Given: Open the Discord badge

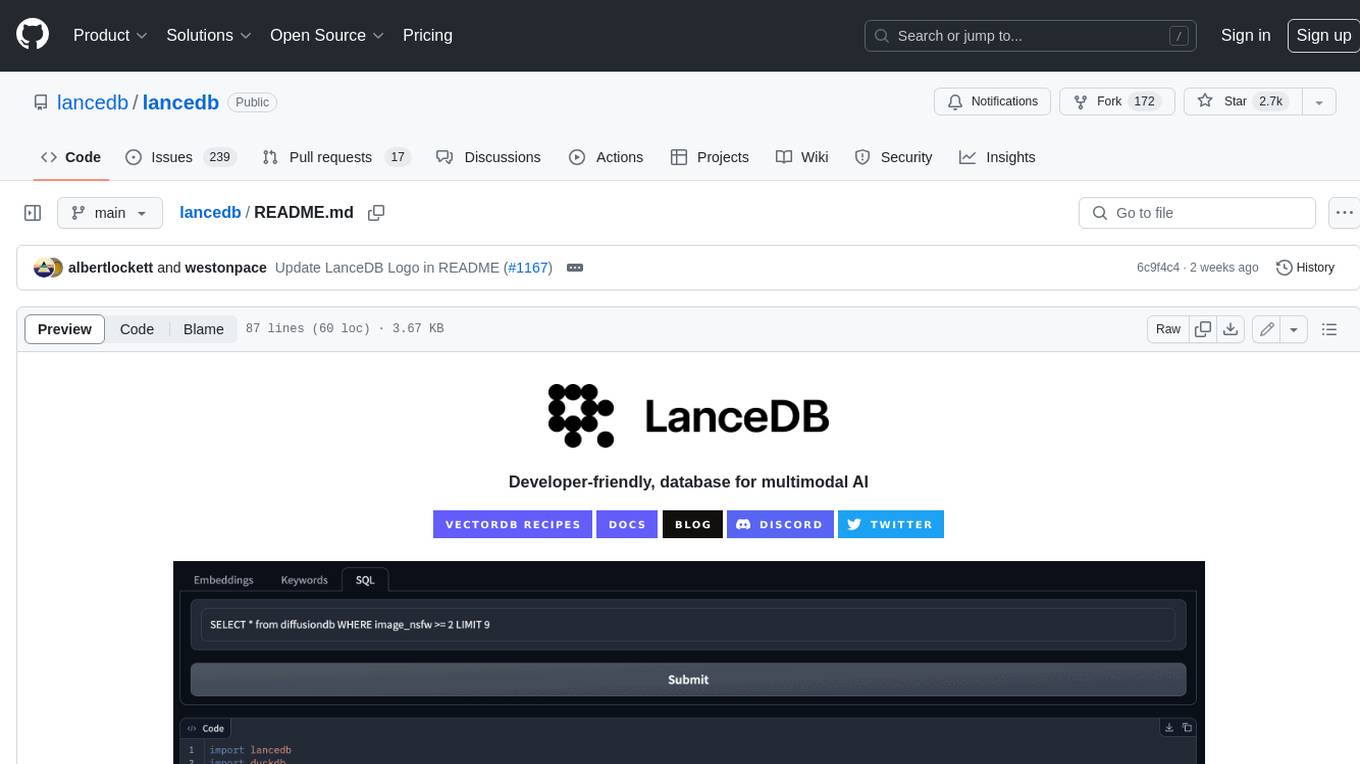Looking at the screenshot, I should pyautogui.click(x=780, y=524).
